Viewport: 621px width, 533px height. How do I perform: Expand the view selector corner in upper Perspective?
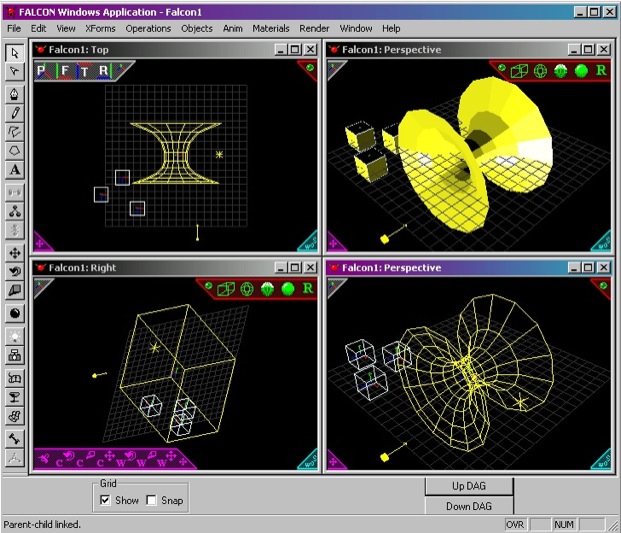point(335,69)
